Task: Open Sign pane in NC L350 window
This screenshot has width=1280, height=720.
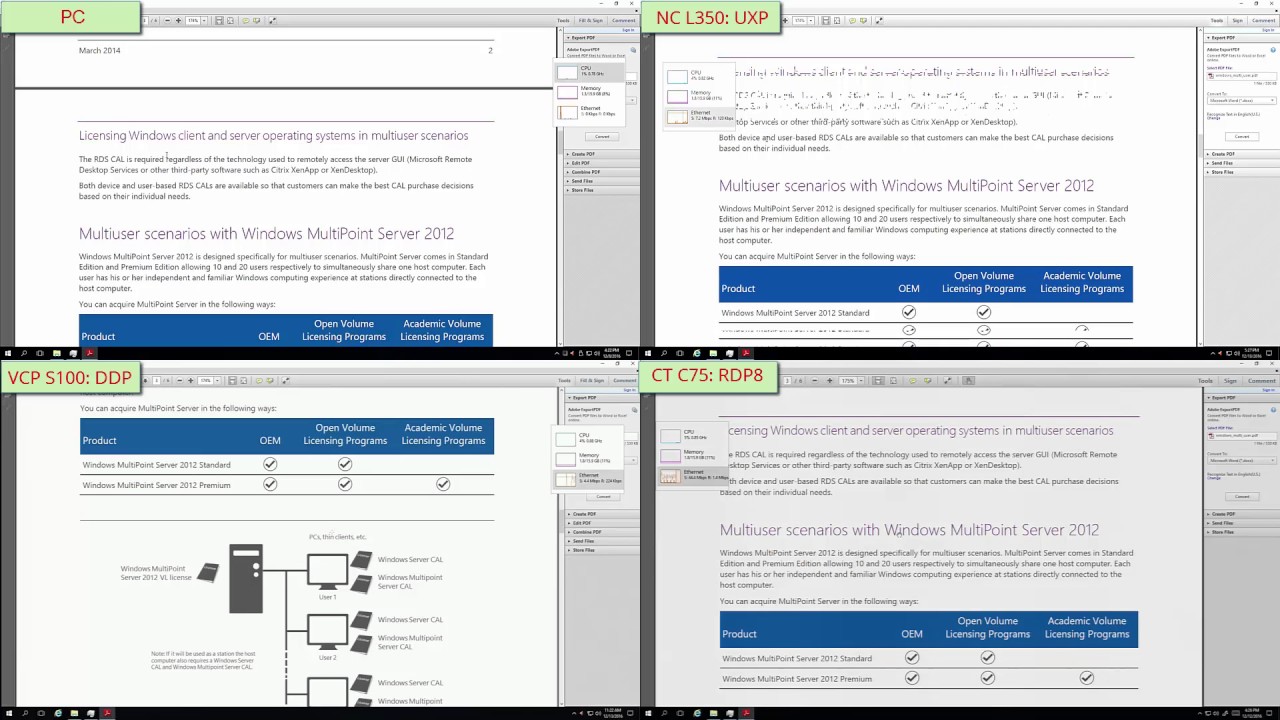Action: point(1237,20)
